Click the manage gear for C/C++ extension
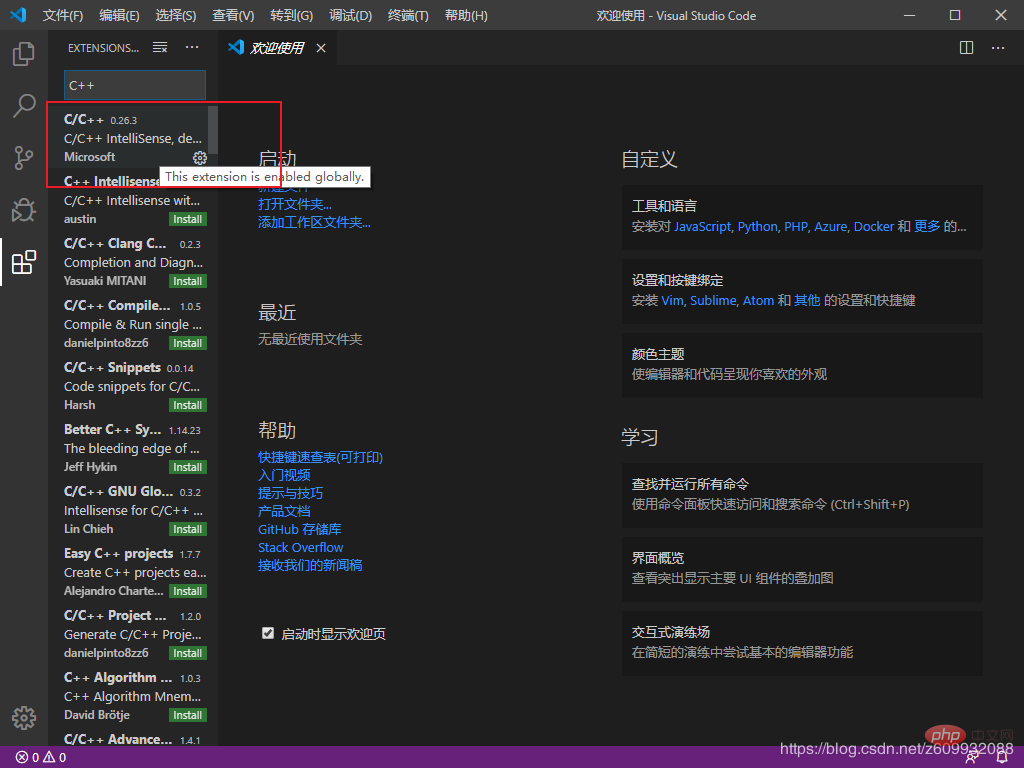1024x768 pixels. click(x=200, y=157)
